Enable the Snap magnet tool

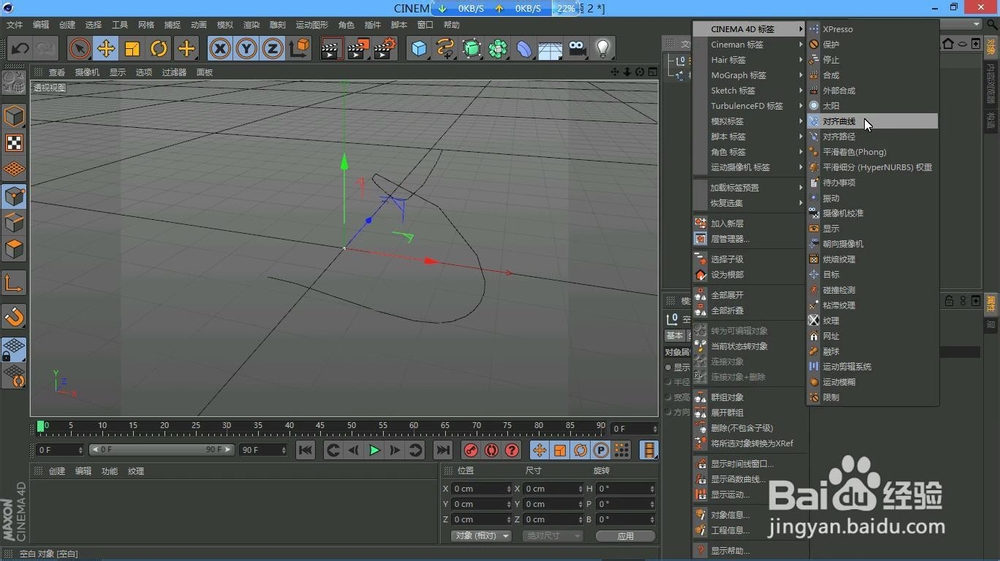click(x=14, y=317)
